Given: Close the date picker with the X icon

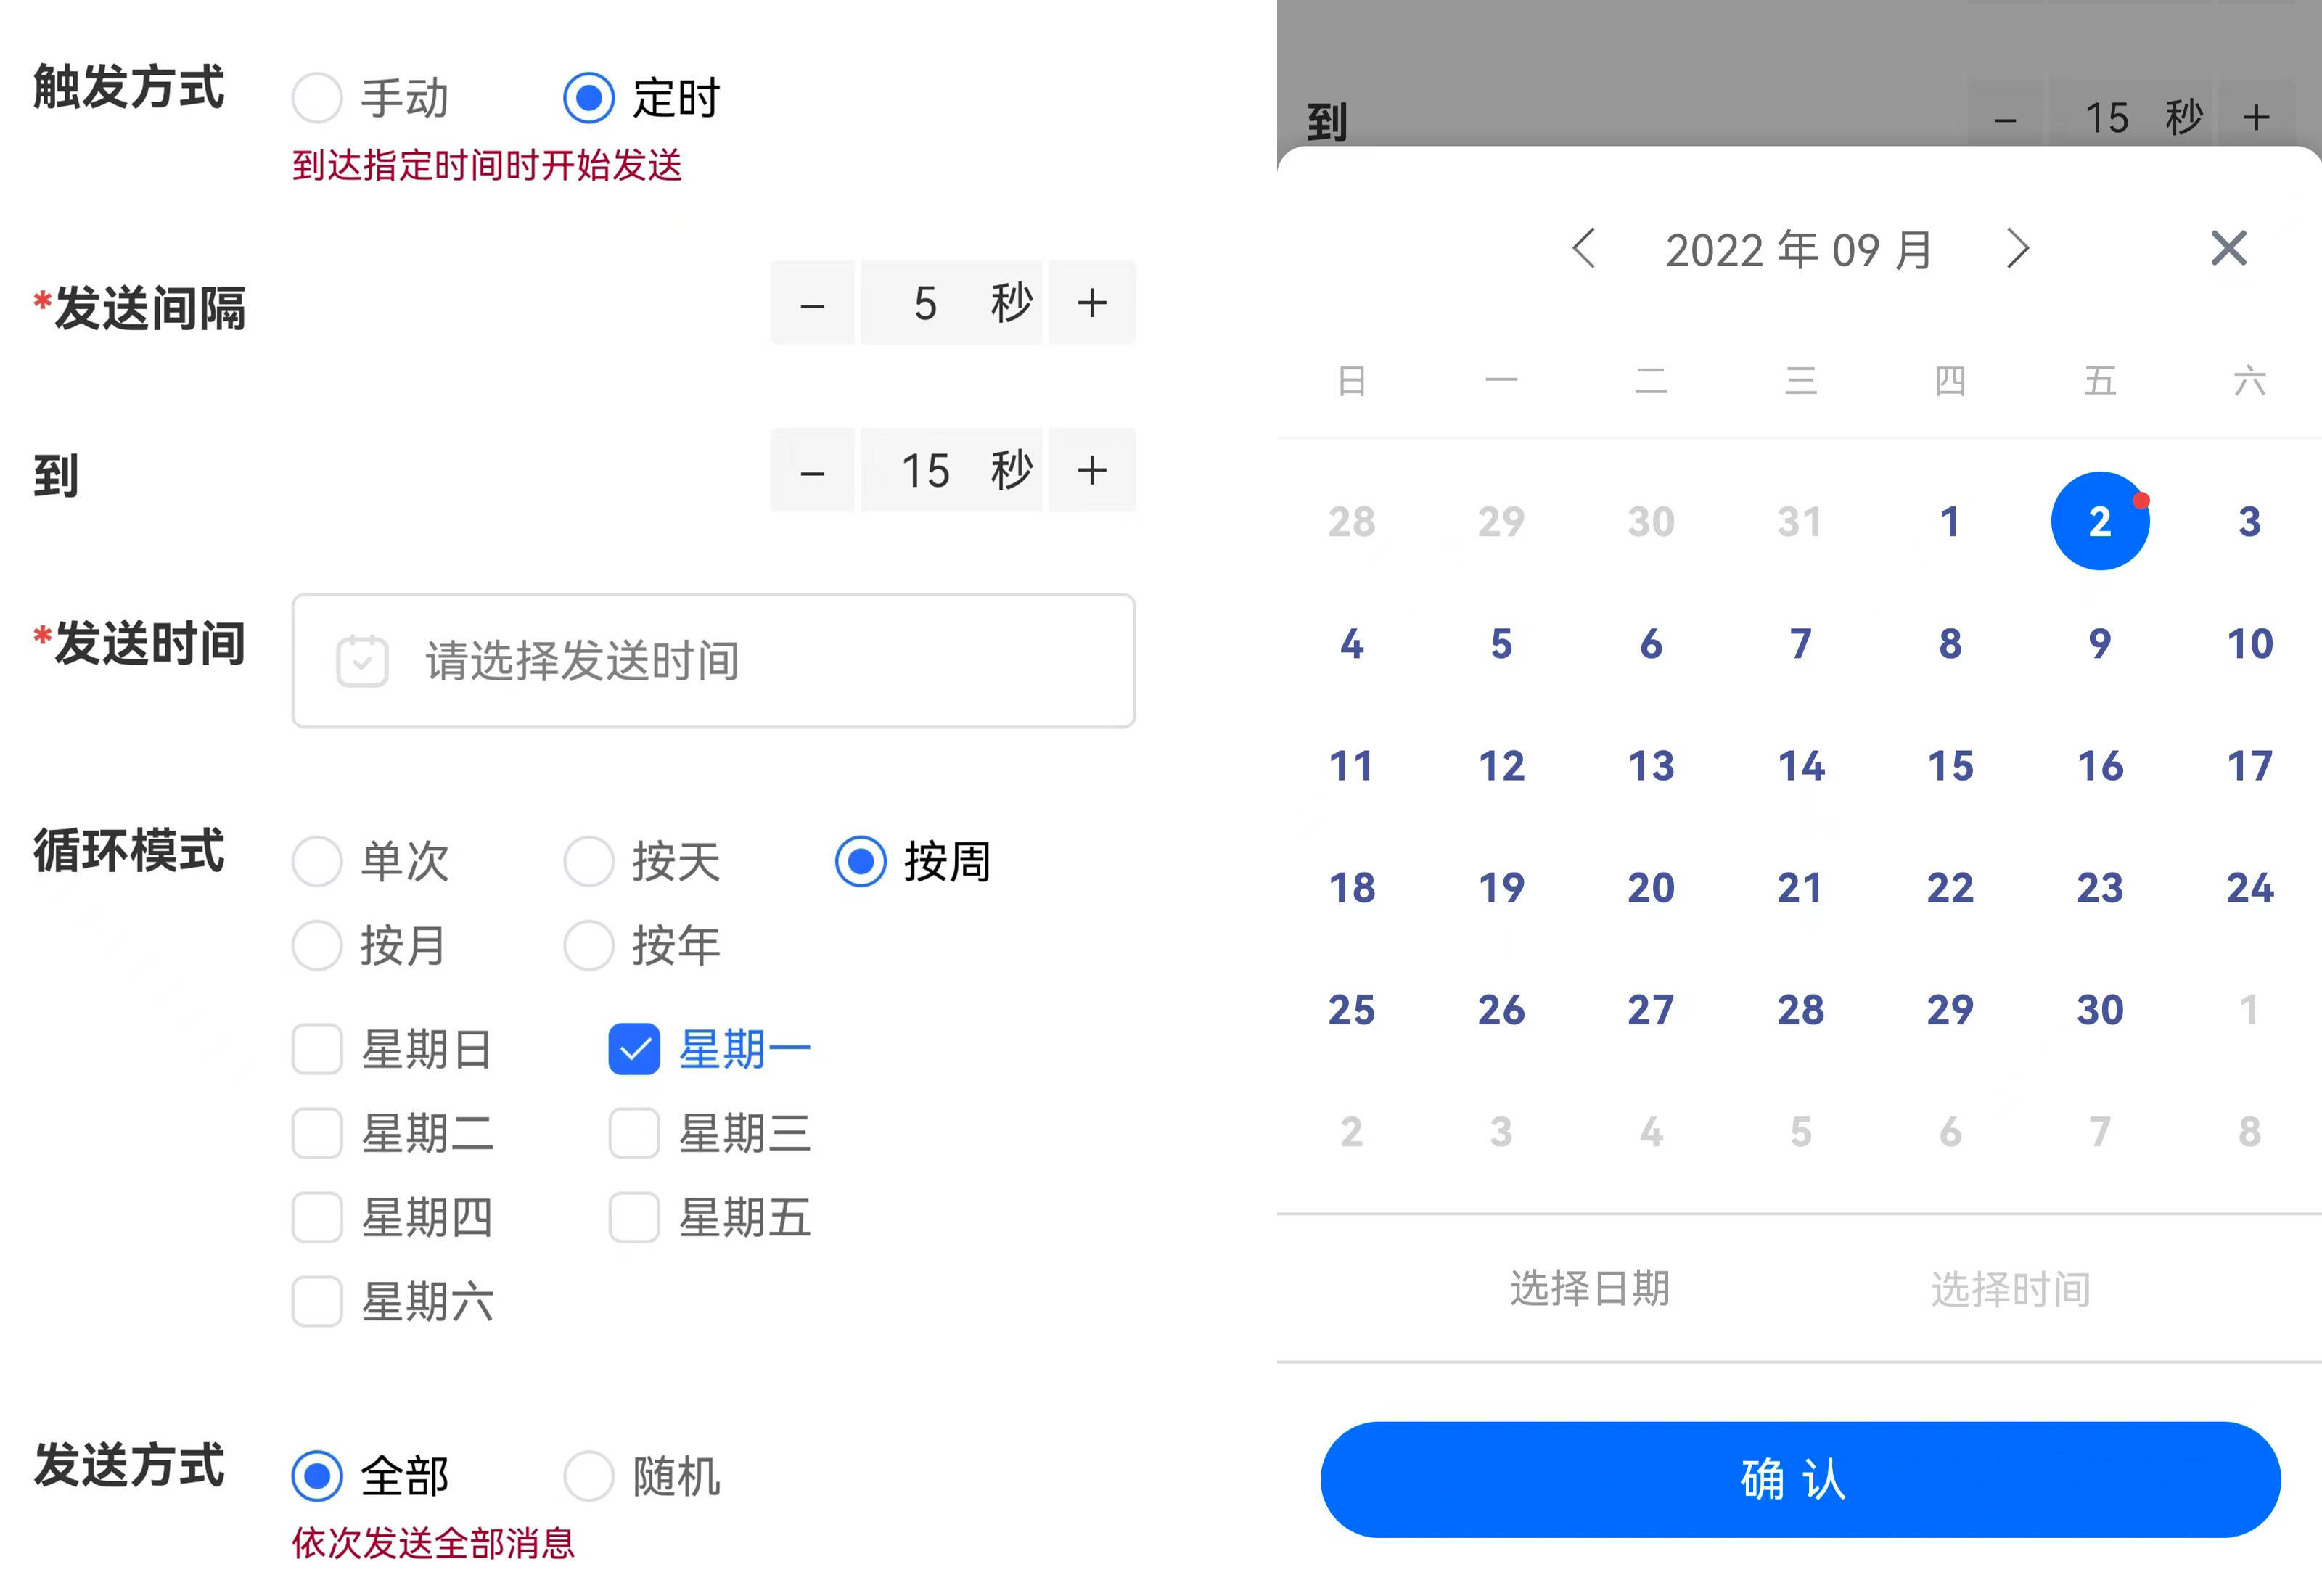Looking at the screenshot, I should [x=2228, y=249].
